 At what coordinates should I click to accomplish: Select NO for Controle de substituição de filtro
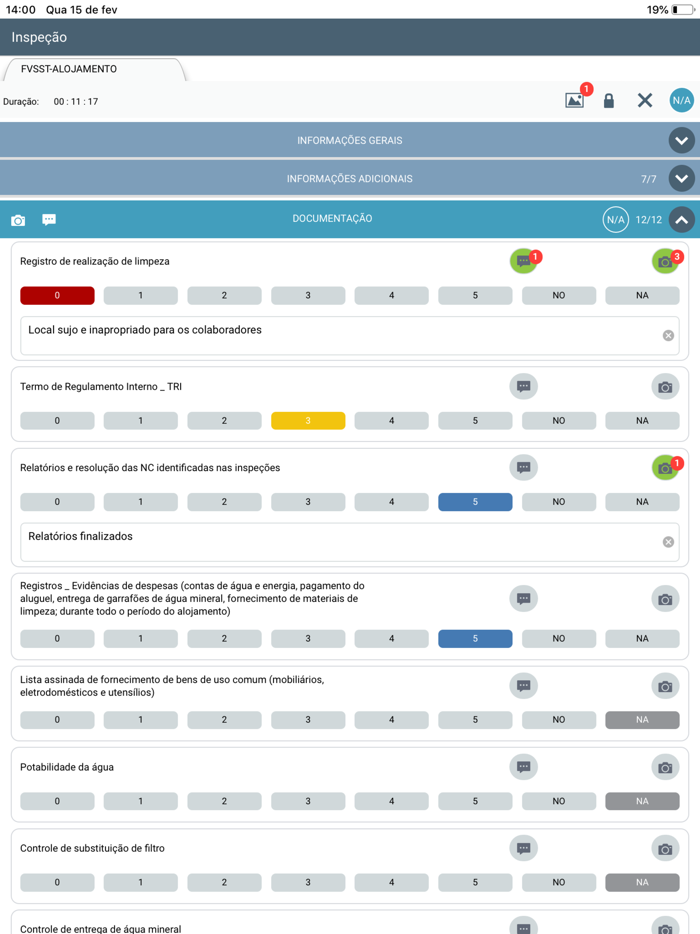pos(559,882)
